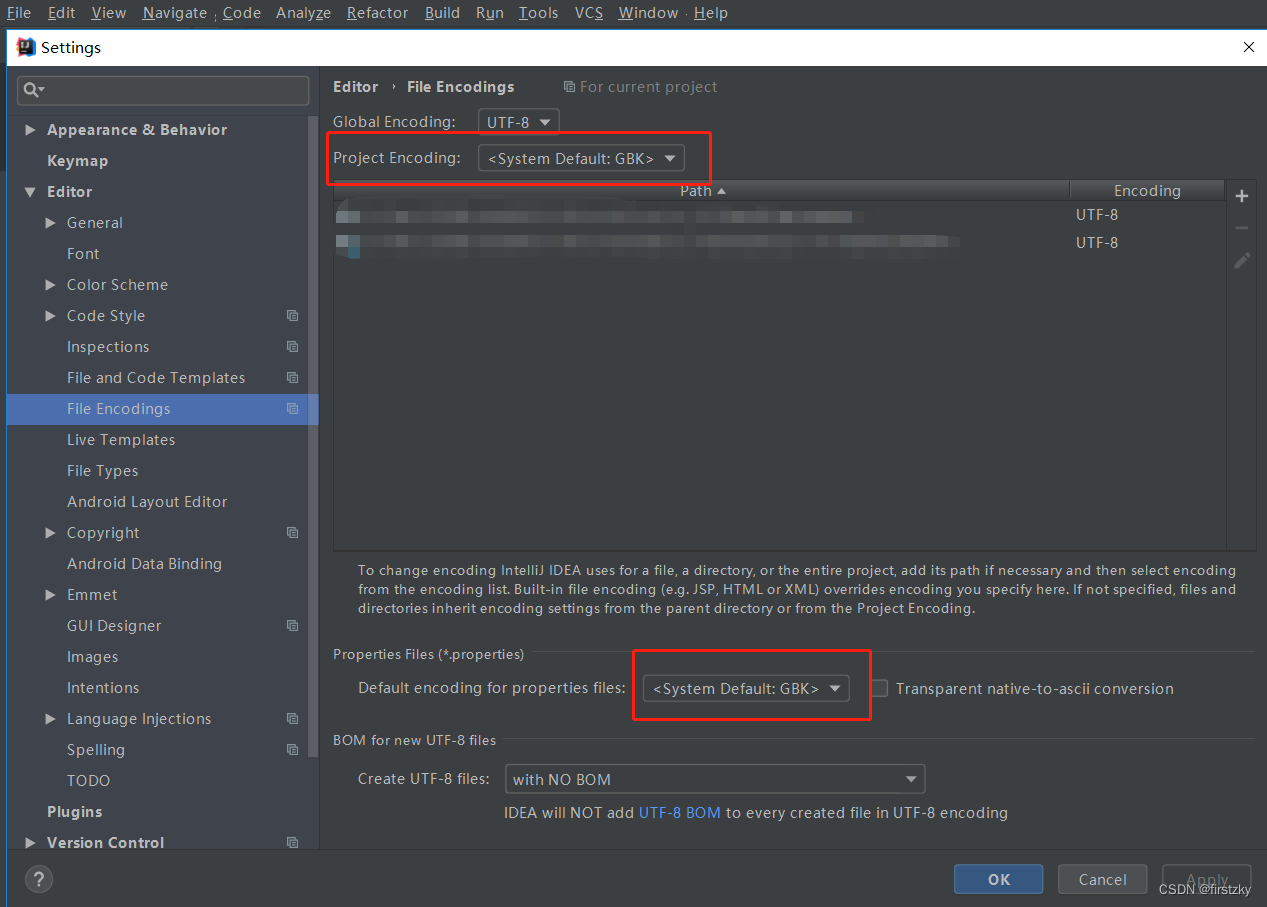The width and height of the screenshot is (1267, 907).
Task: Click project-level icon beside Code Style
Action: pyautogui.click(x=292, y=316)
